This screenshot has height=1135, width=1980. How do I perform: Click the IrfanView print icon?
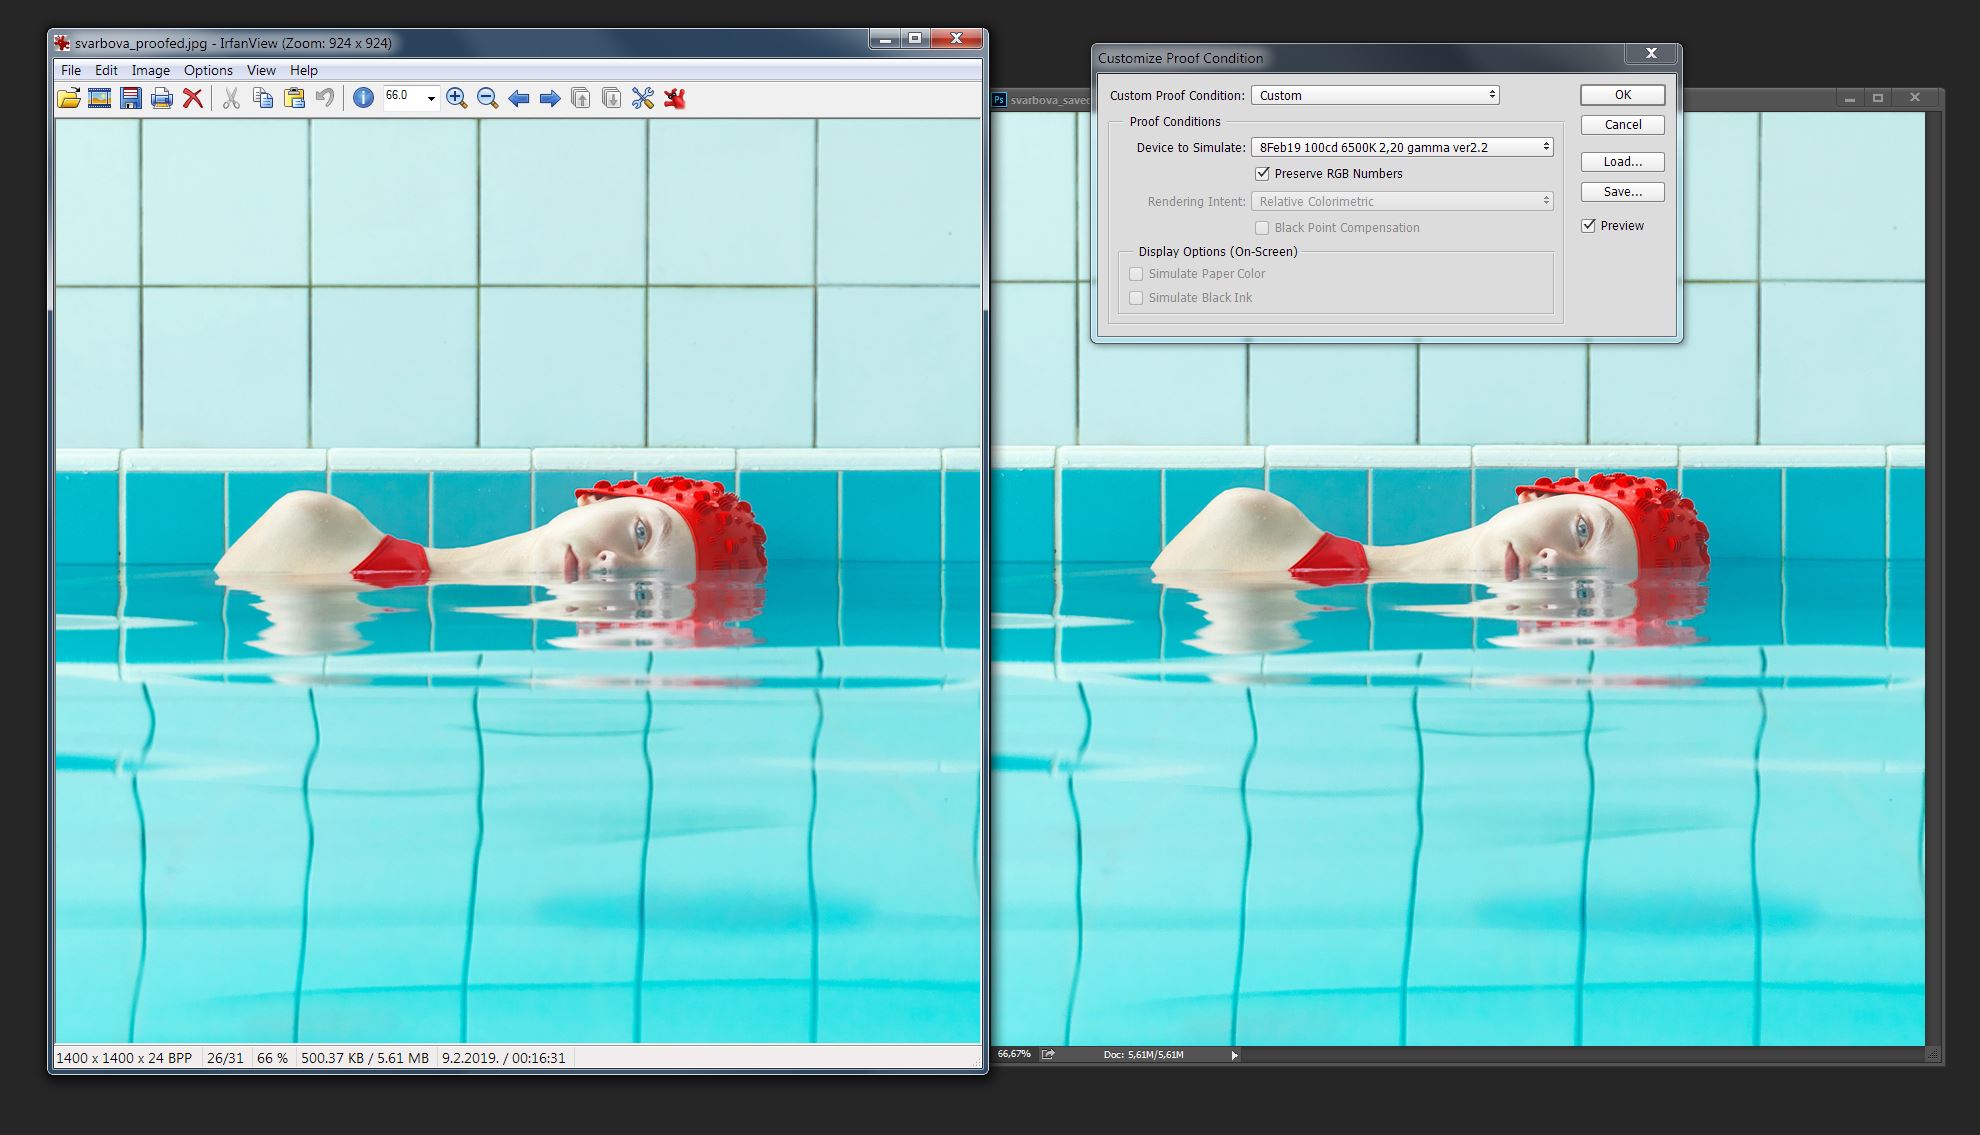[x=159, y=98]
